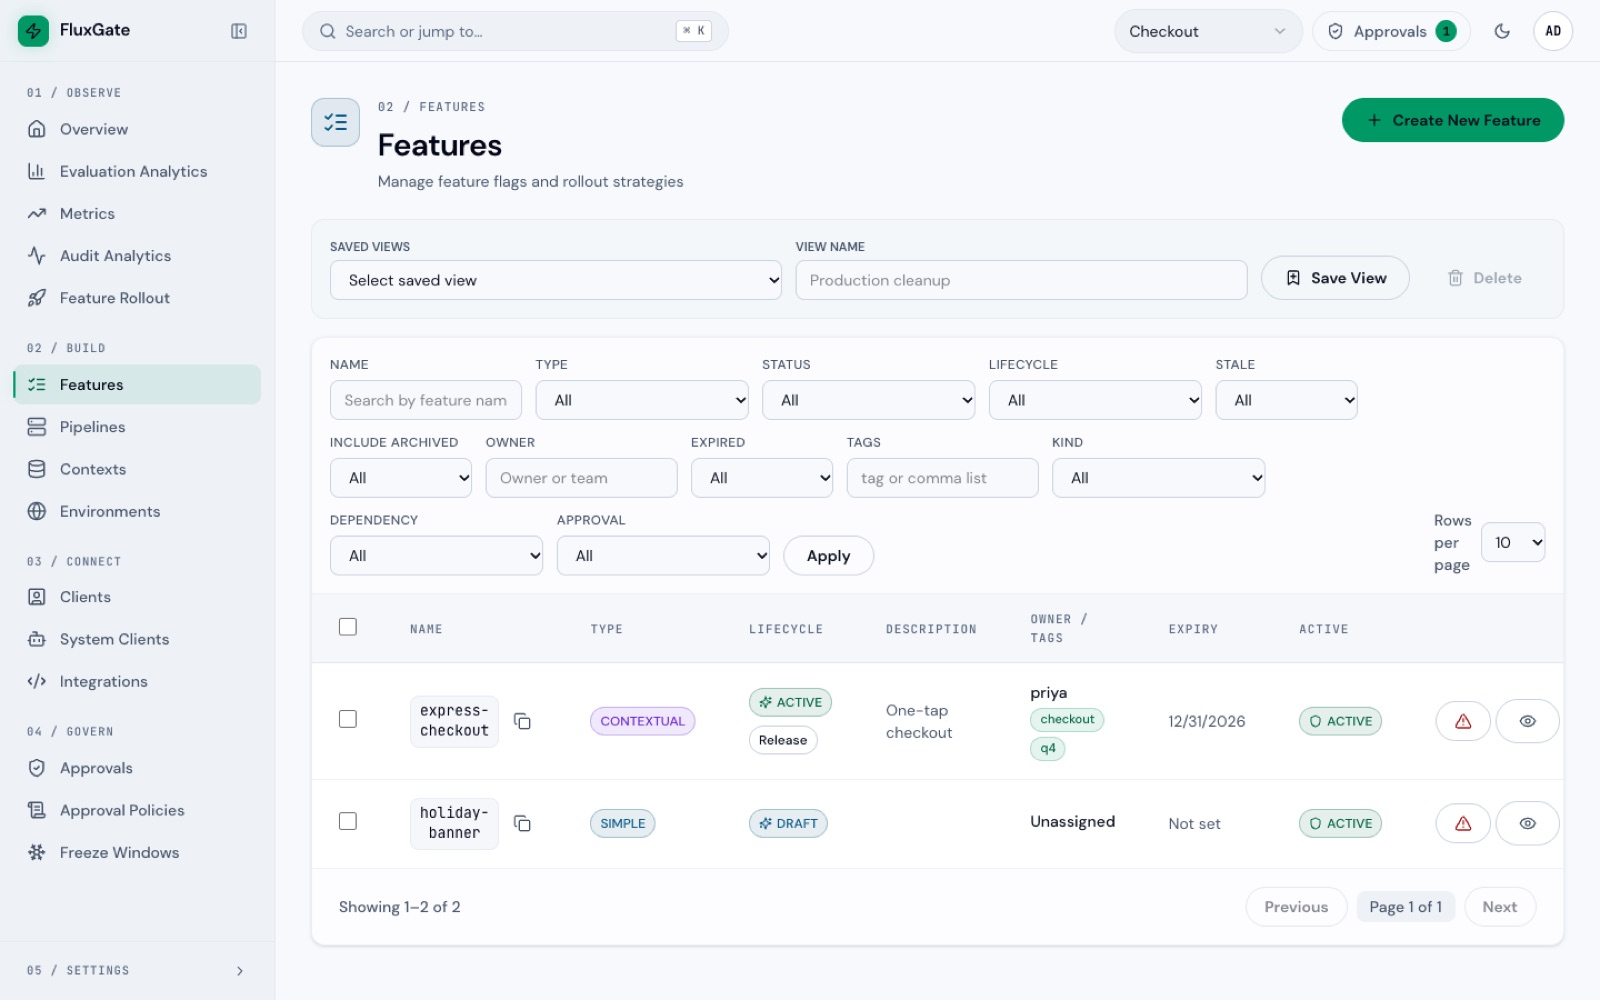Click the express-checkout ACTIVE status badge
The image size is (1600, 1000).
(1340, 721)
